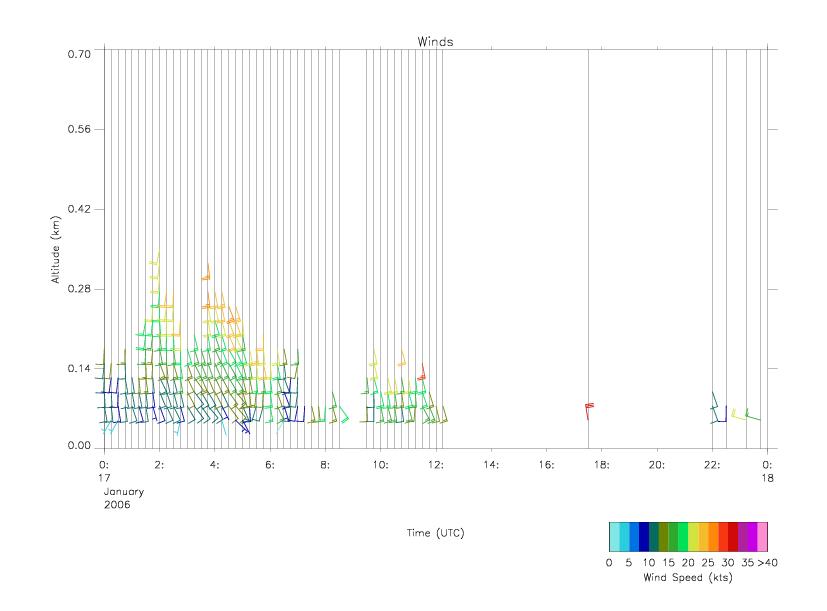Click the '18:' time tick label
The image size is (827, 611).
[x=601, y=465]
